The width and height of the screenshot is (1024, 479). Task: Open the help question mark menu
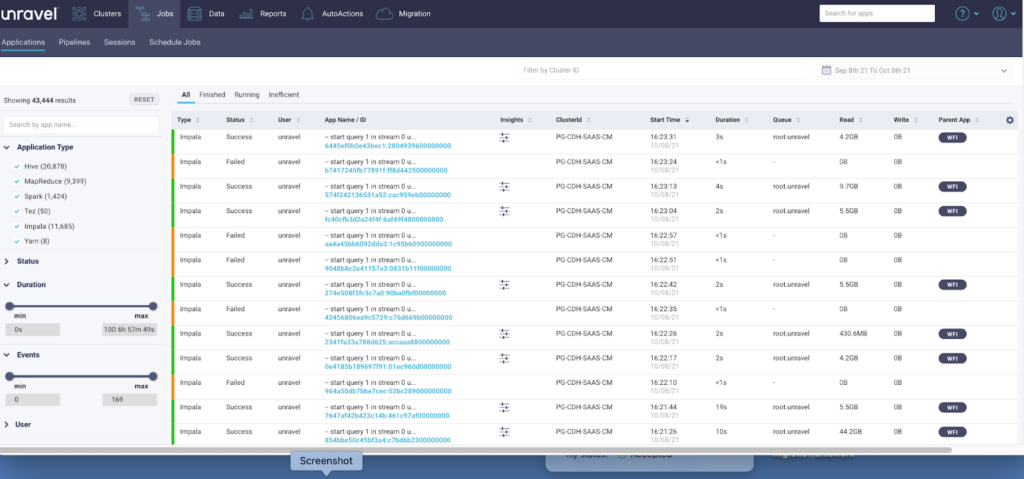coord(962,14)
